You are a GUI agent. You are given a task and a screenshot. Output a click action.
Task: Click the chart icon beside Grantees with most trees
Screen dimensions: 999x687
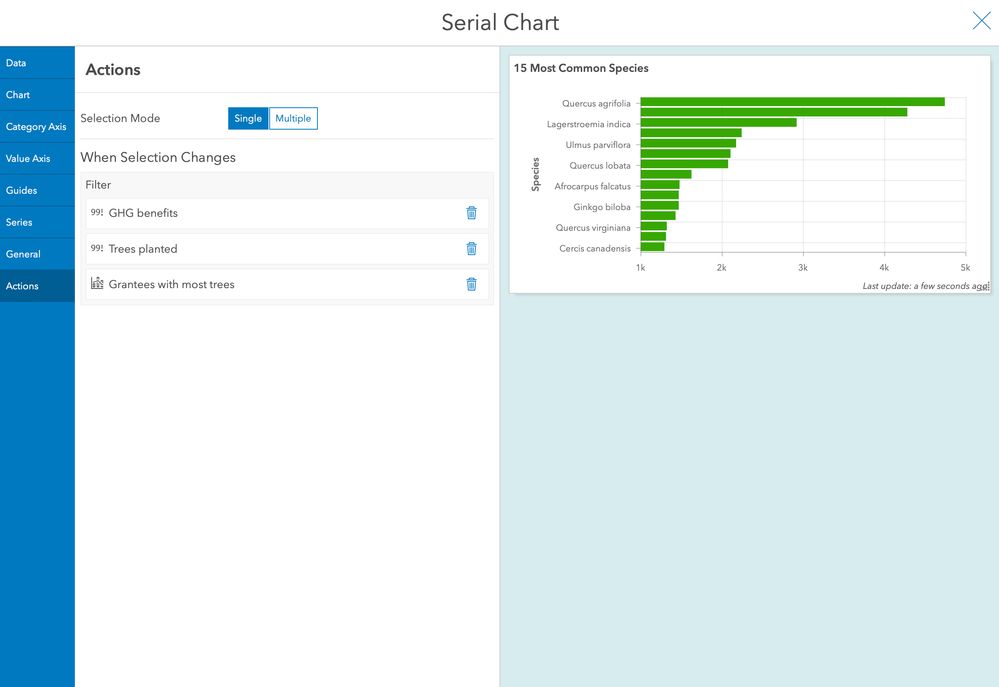click(x=97, y=283)
